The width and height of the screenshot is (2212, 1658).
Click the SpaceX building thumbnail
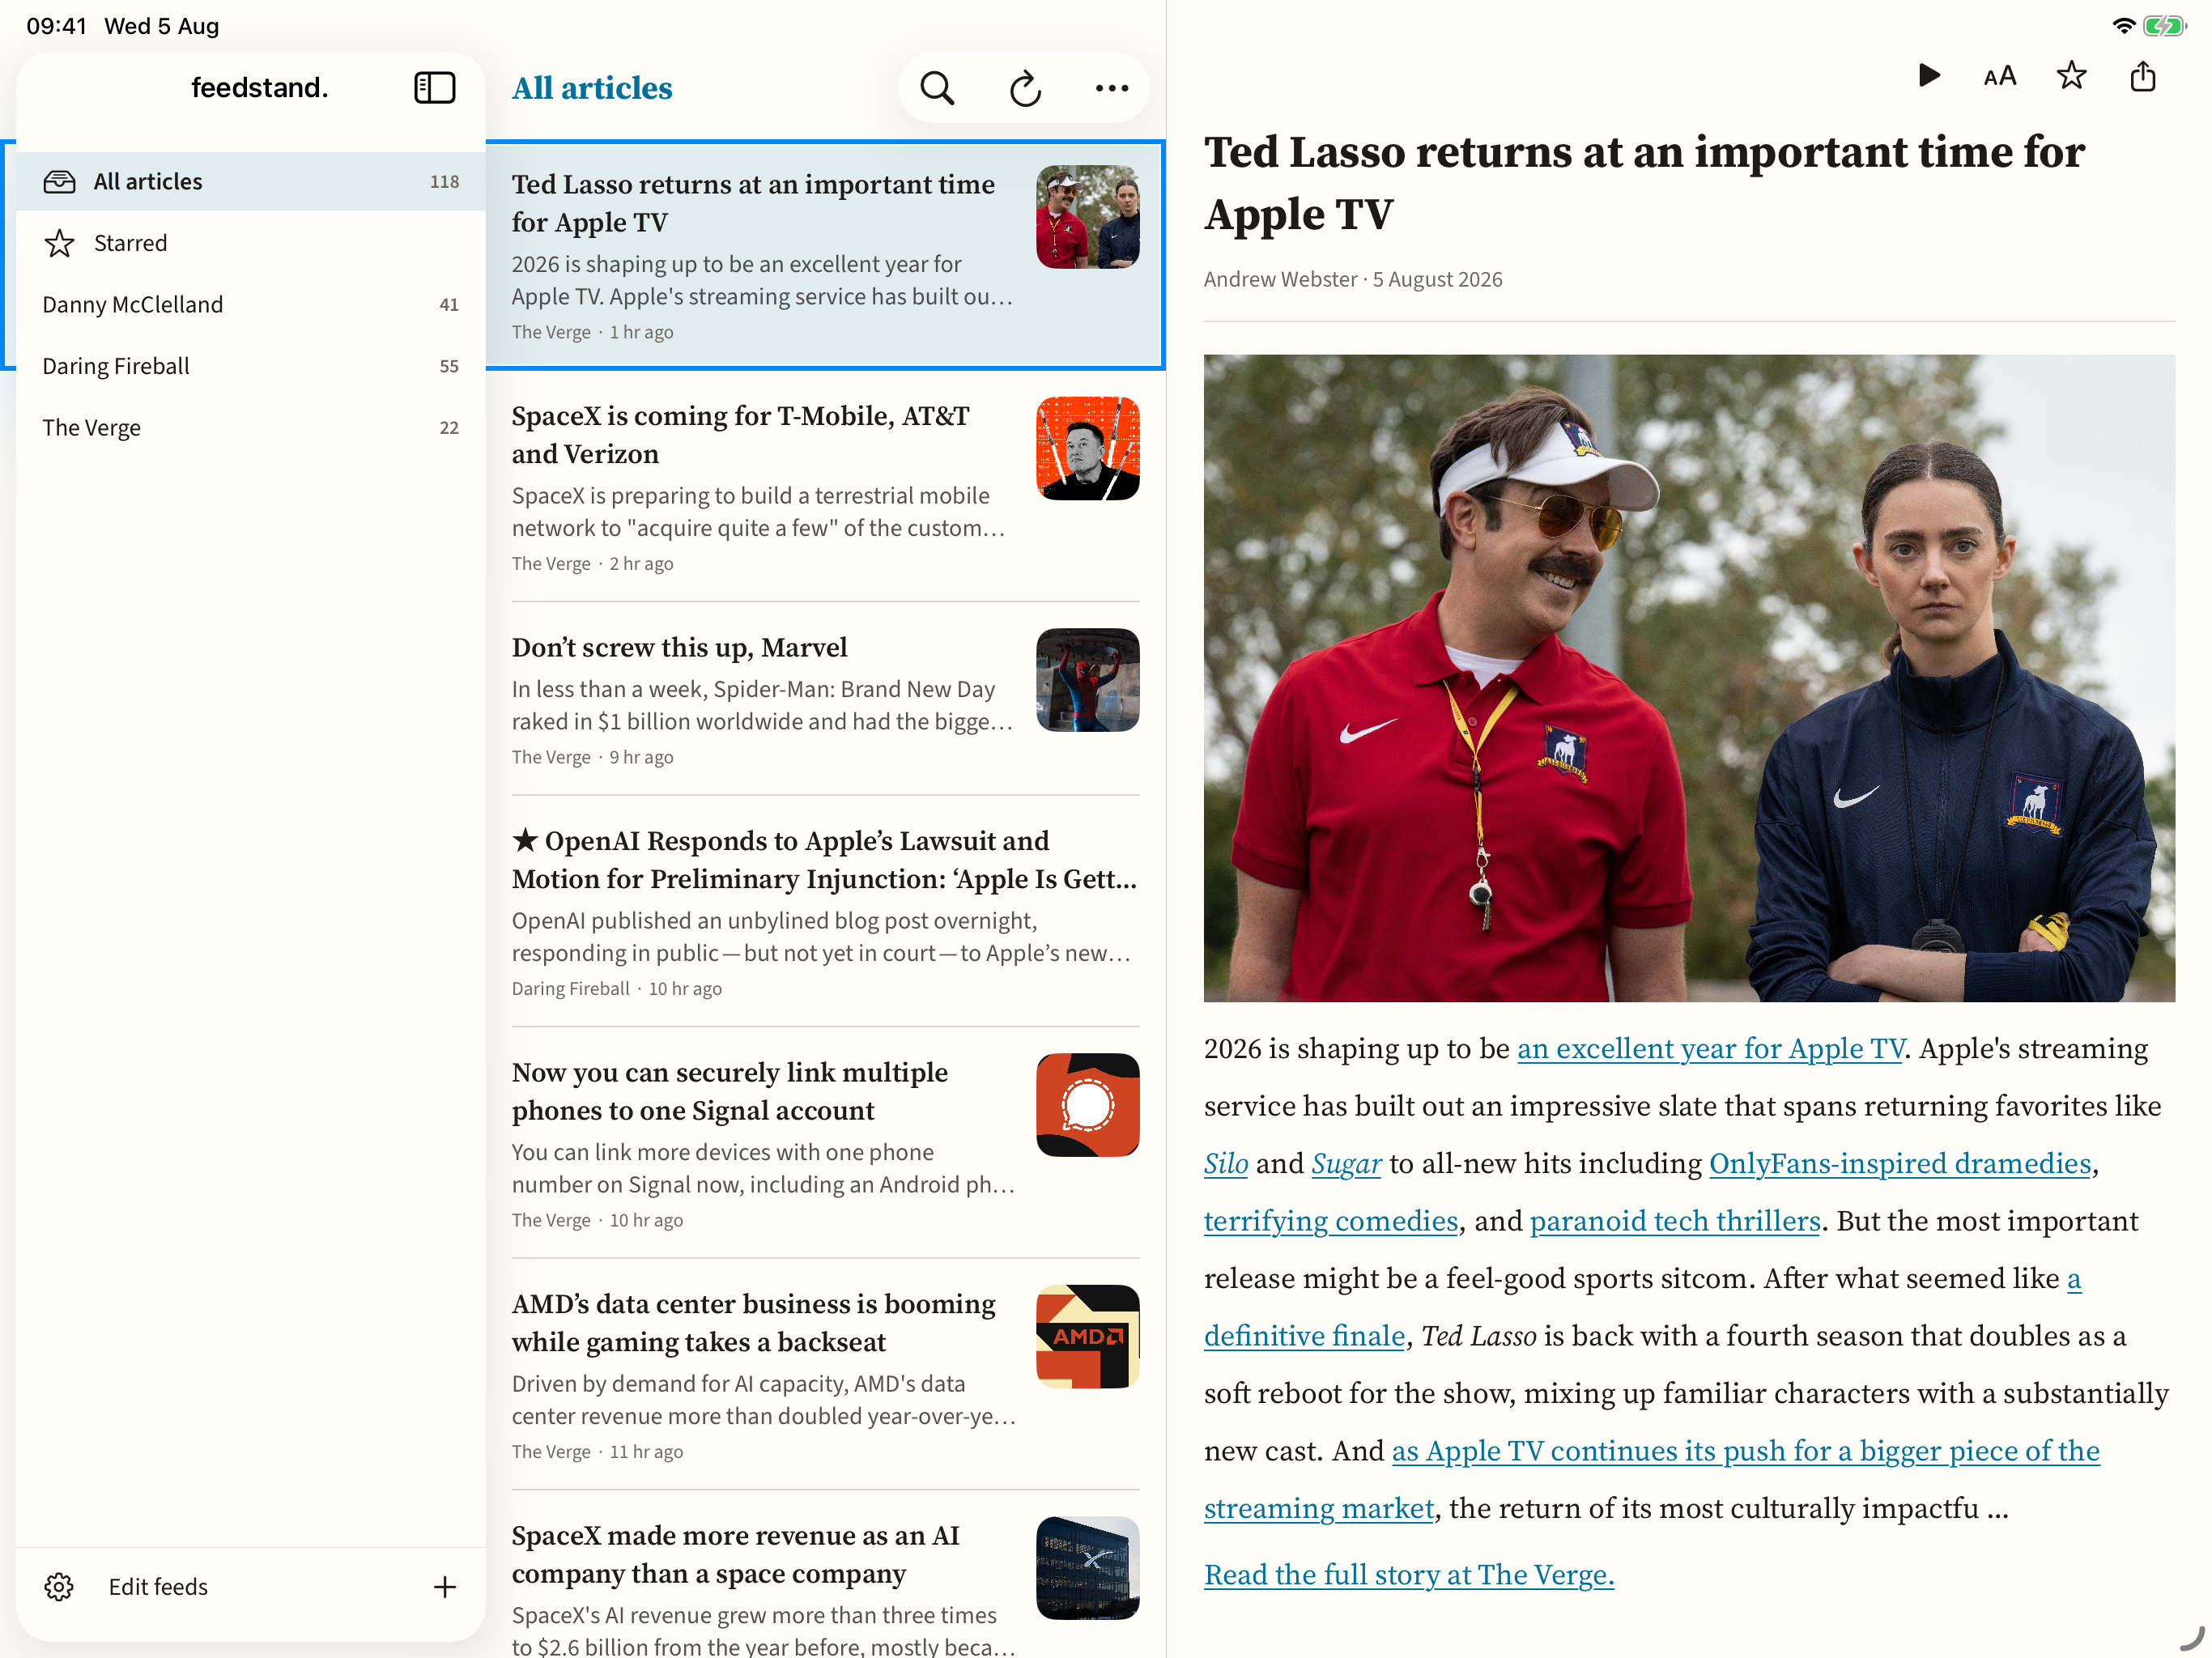point(1087,1568)
